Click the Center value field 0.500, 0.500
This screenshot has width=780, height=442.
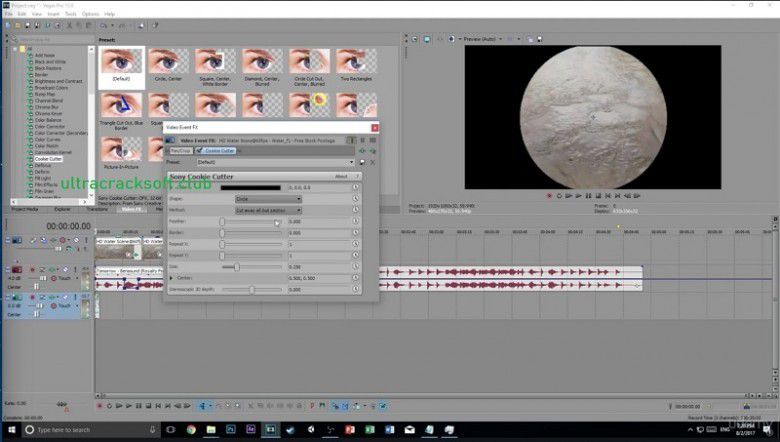(319, 278)
